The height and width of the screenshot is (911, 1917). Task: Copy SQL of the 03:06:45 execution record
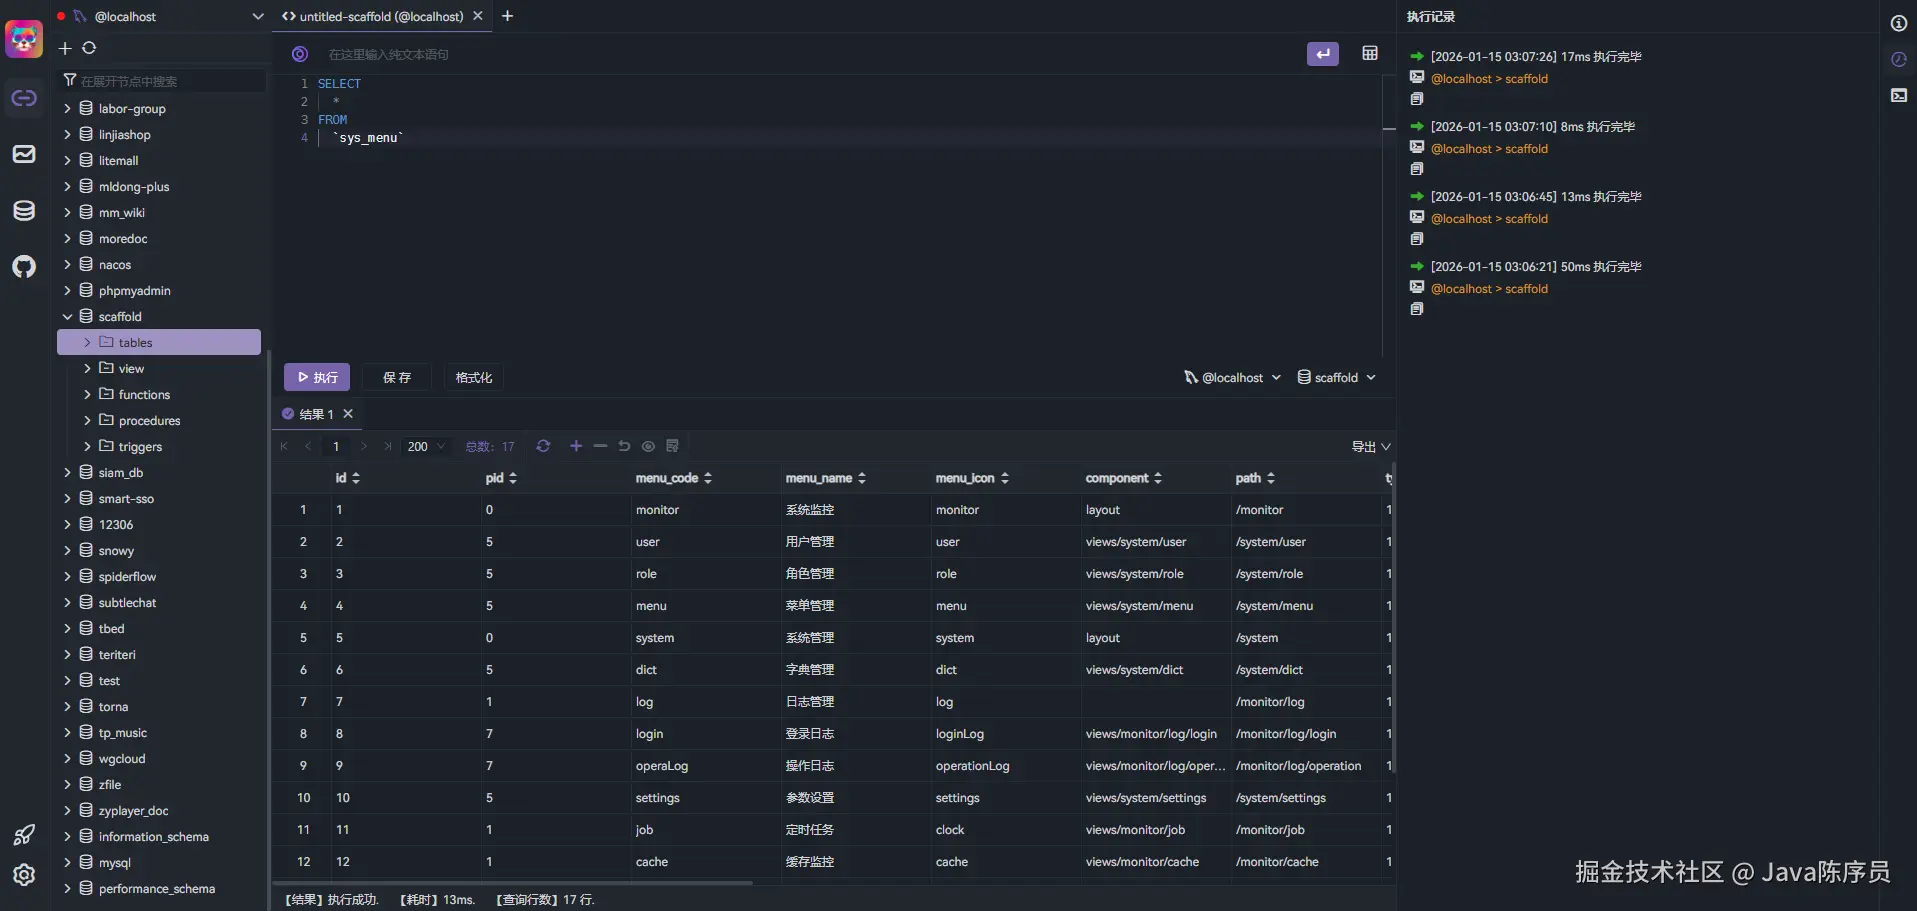point(1416,239)
